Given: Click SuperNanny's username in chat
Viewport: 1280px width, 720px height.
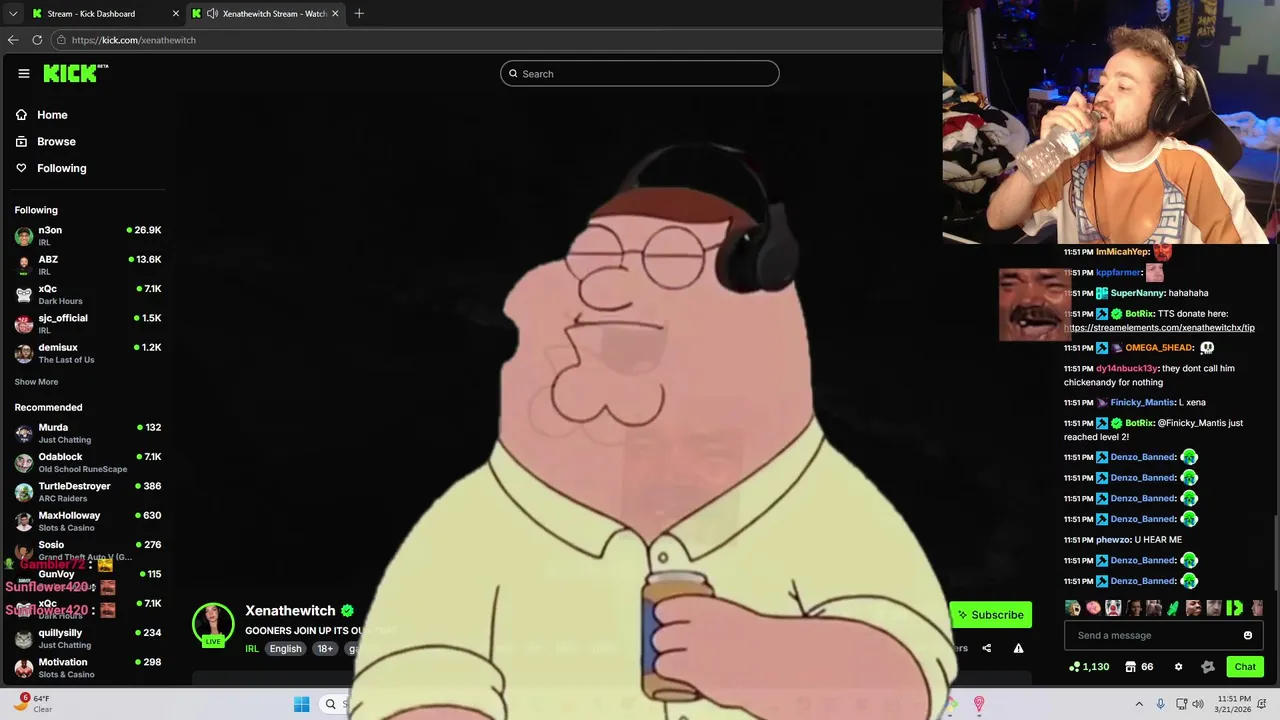Looking at the screenshot, I should pos(1137,293).
